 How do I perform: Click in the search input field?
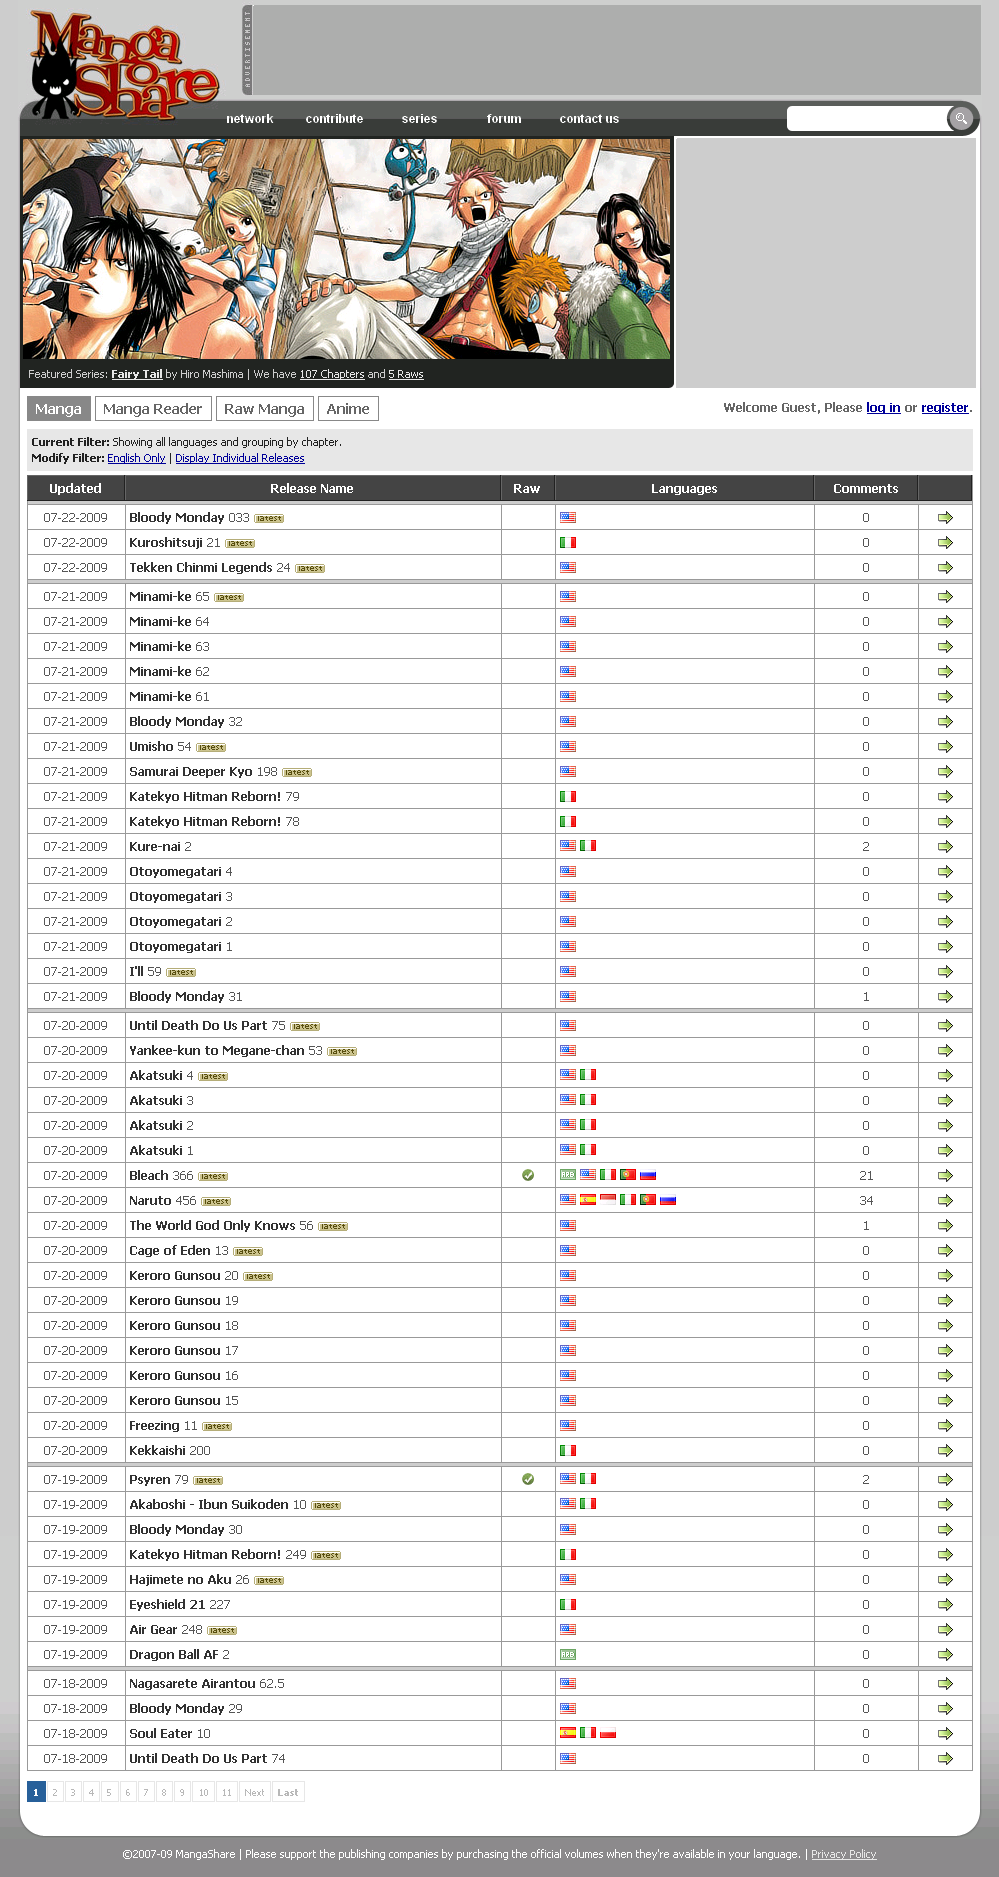867,119
